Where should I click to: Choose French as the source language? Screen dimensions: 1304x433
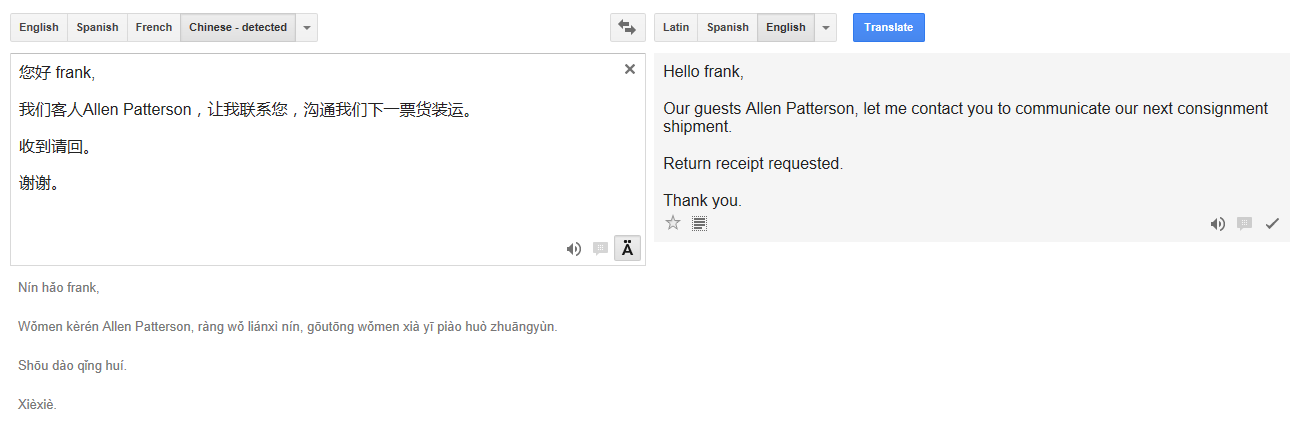coord(154,28)
